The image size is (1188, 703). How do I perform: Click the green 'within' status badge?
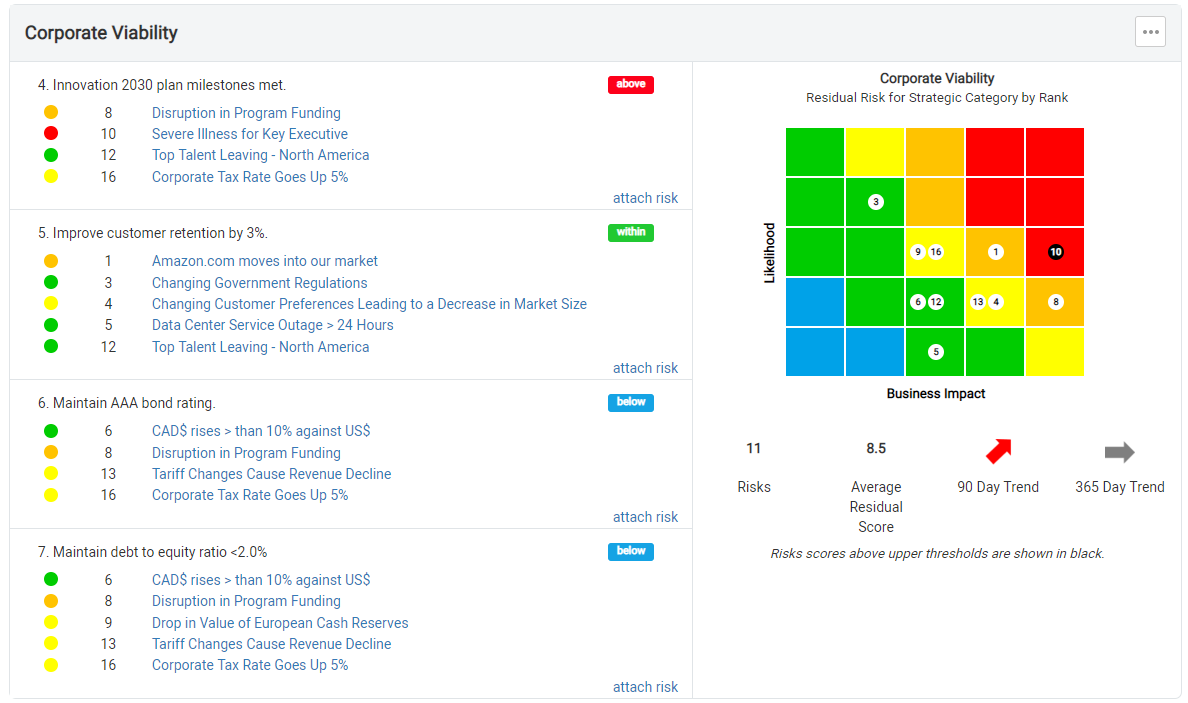[630, 232]
